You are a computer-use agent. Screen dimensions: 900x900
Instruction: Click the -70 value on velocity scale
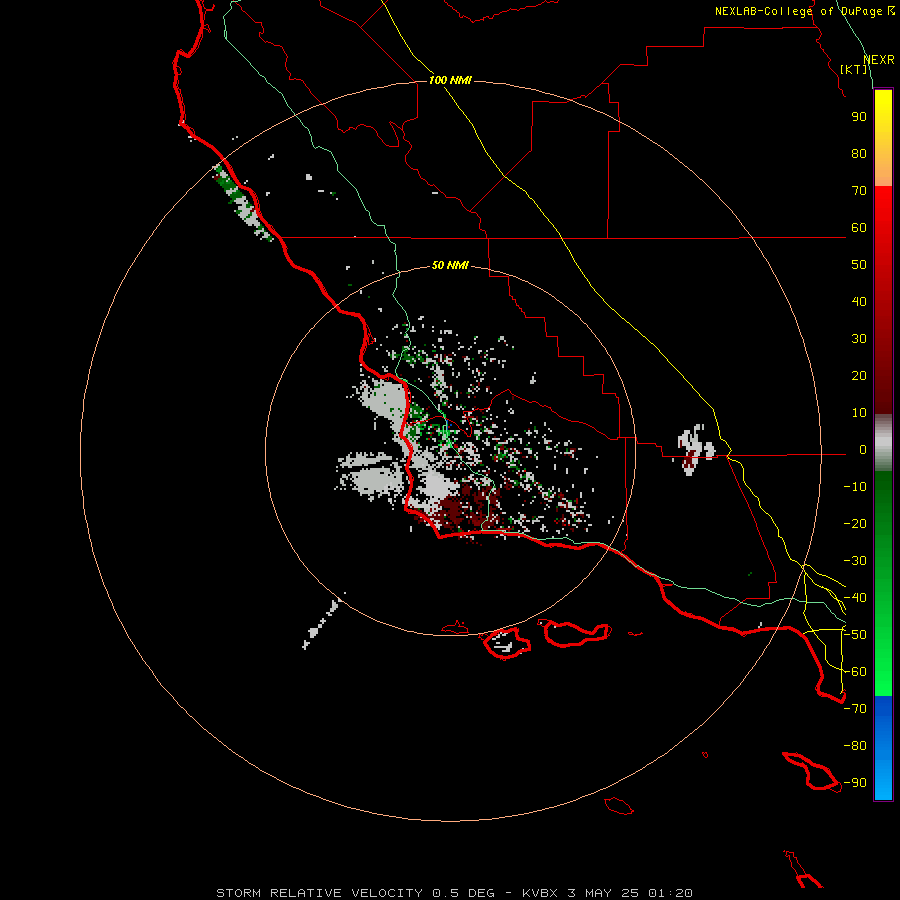[x=855, y=709]
